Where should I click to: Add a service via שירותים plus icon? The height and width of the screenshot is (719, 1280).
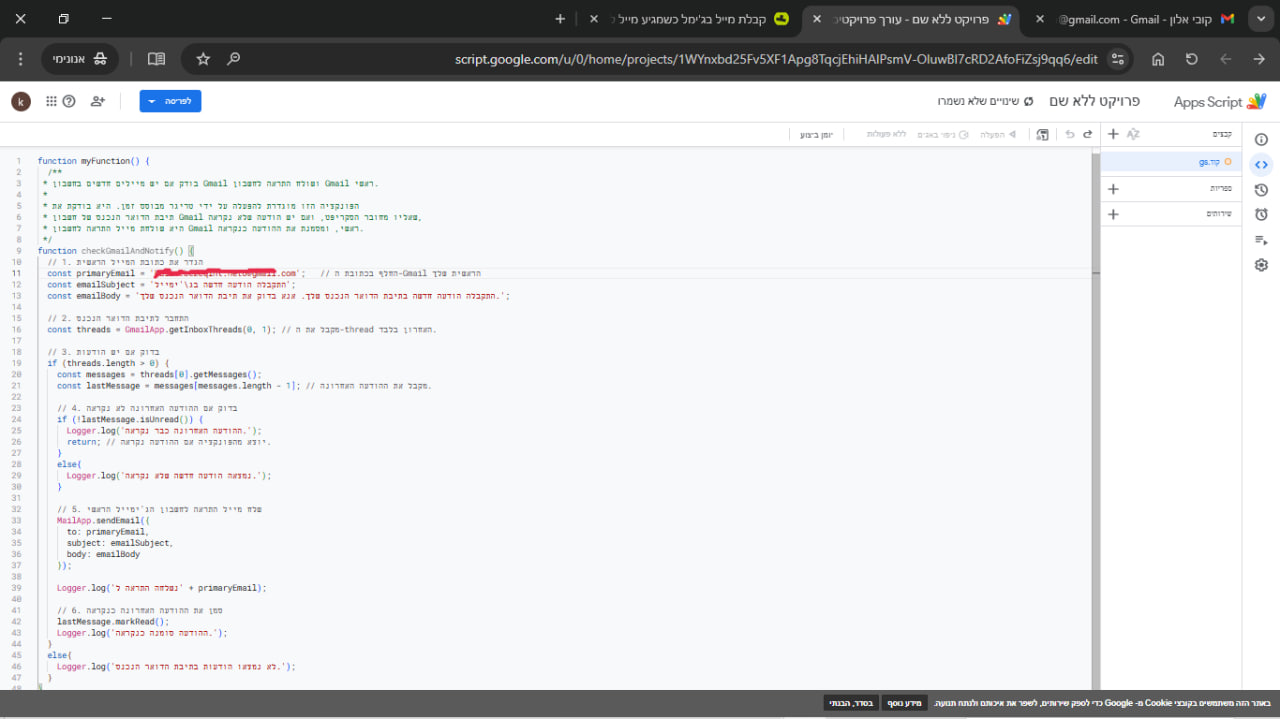[1113, 214]
